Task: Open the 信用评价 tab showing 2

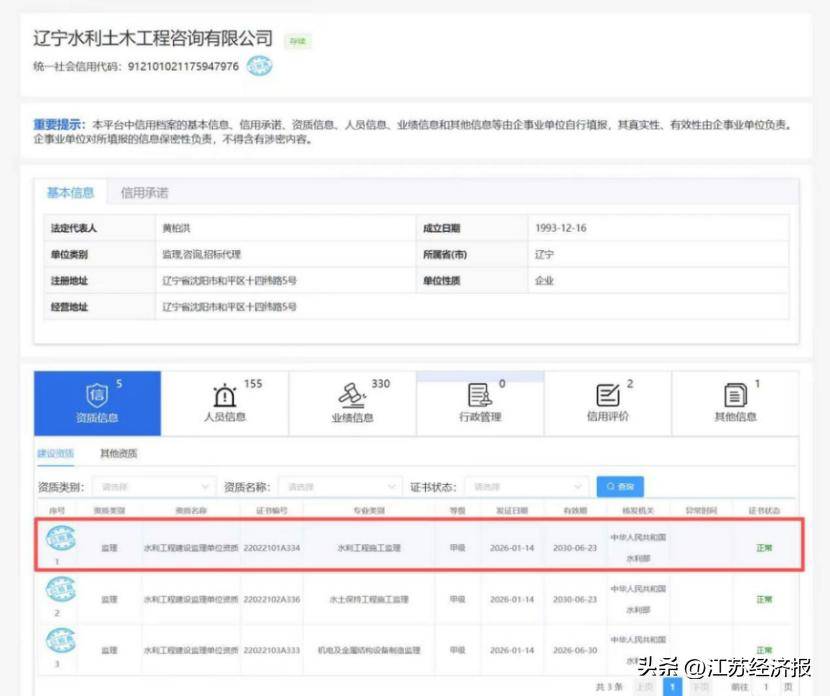Action: tap(608, 403)
